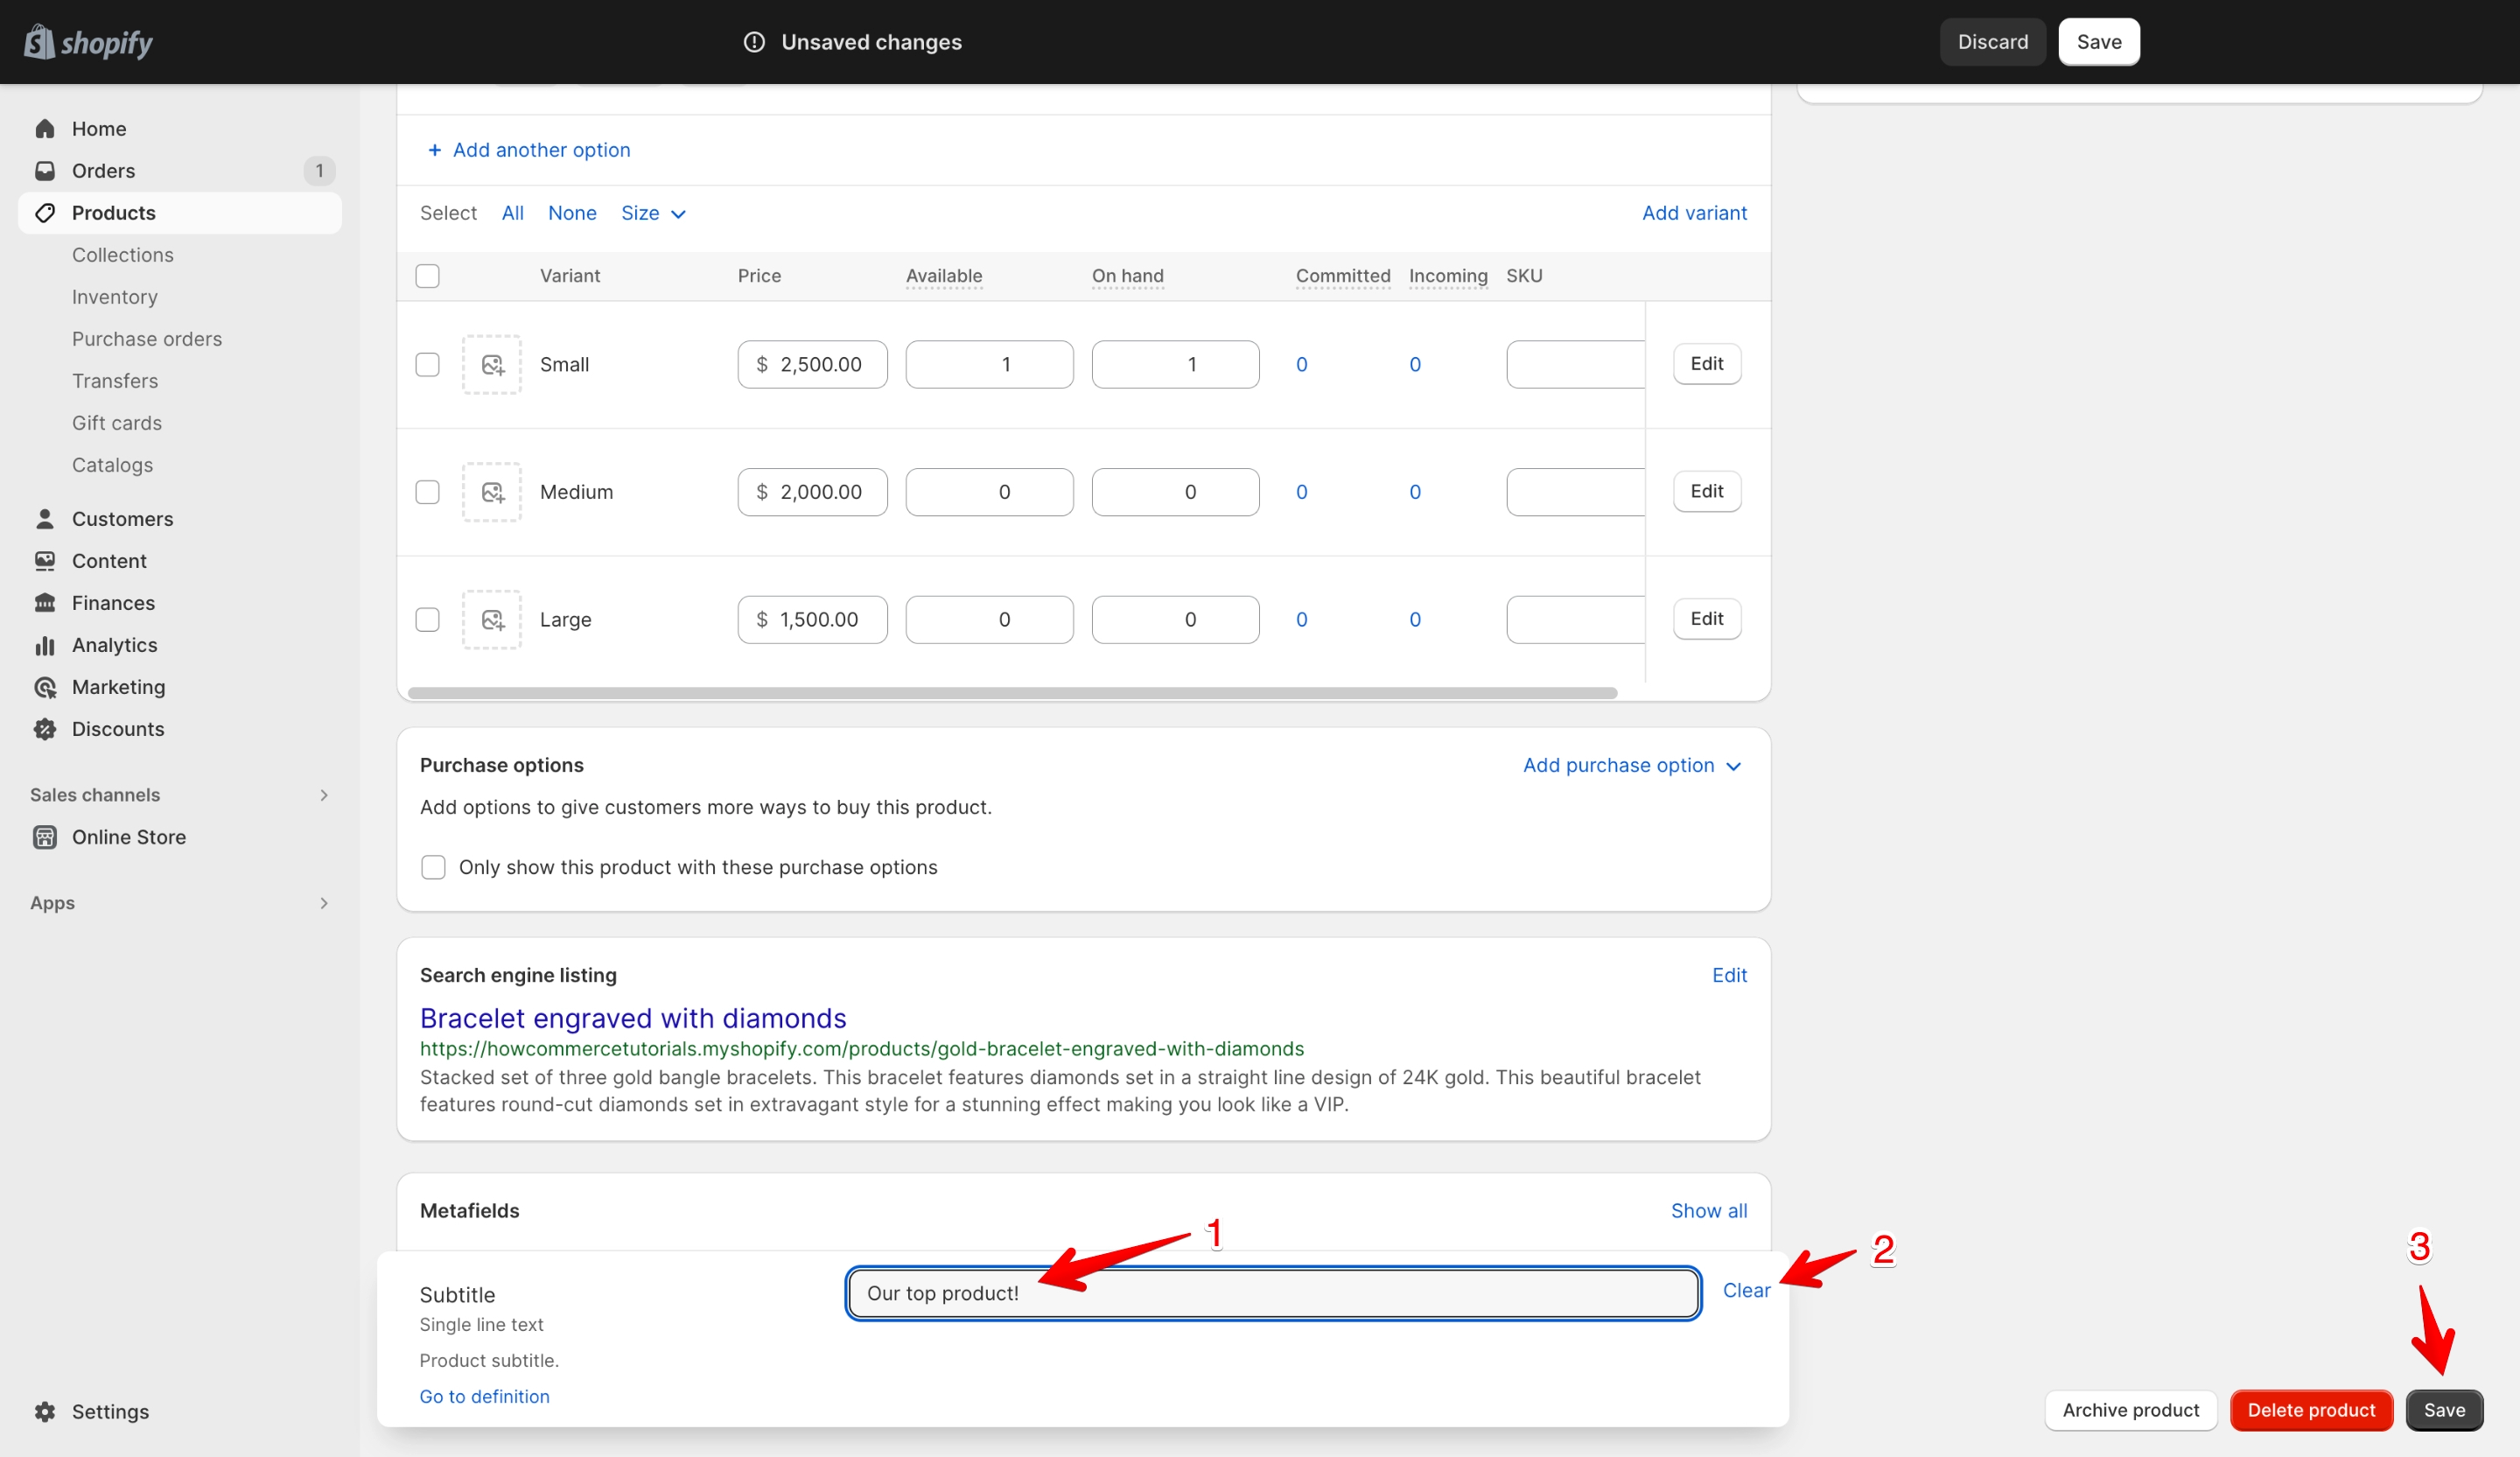Click the plus icon beside Add another option
The image size is (2520, 1457).
point(434,150)
